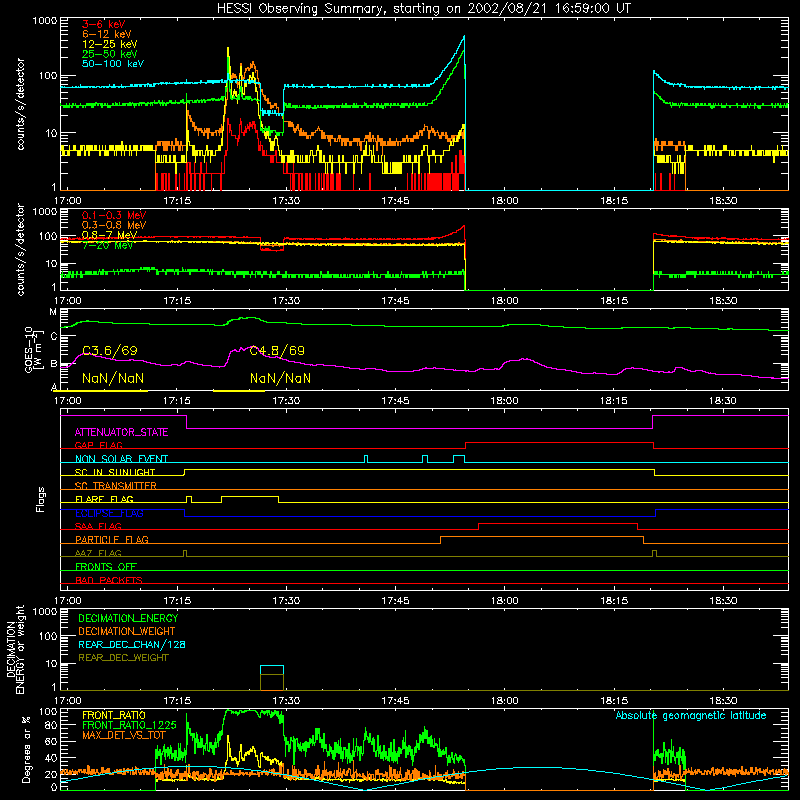Click the PARTICLE_FLAG label
The height and width of the screenshot is (800, 800).
(112, 540)
